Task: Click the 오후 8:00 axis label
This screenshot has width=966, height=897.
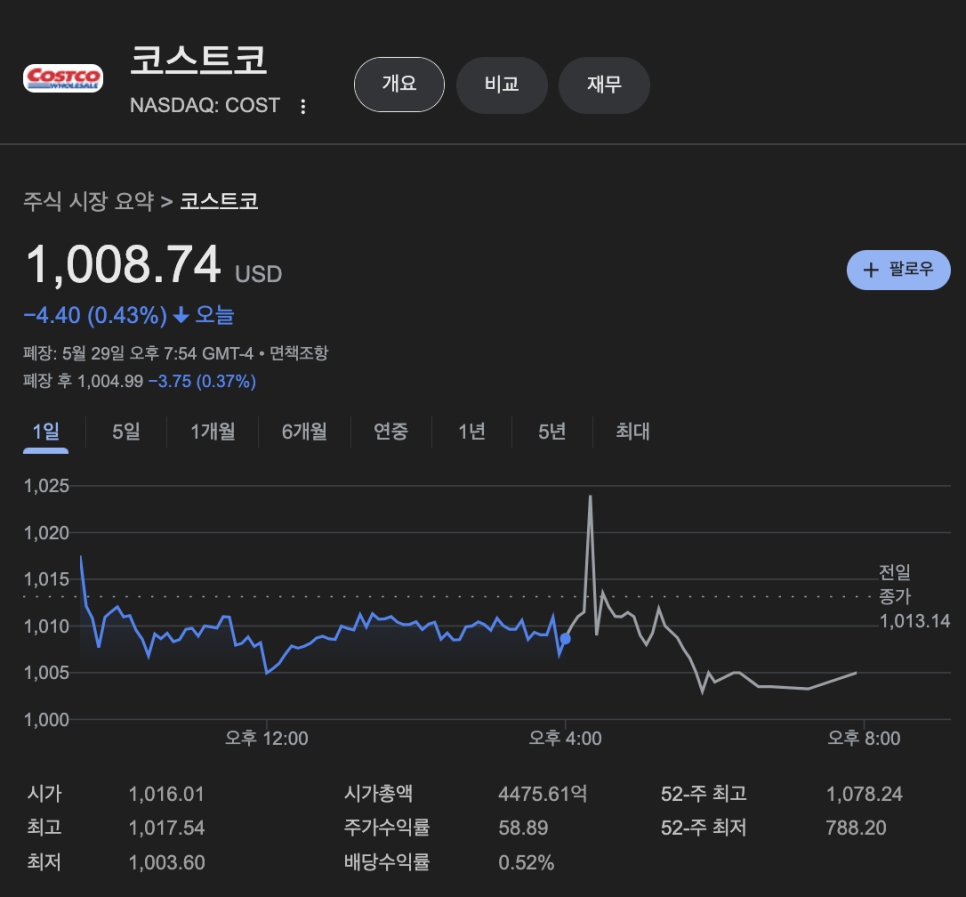Action: [864, 738]
